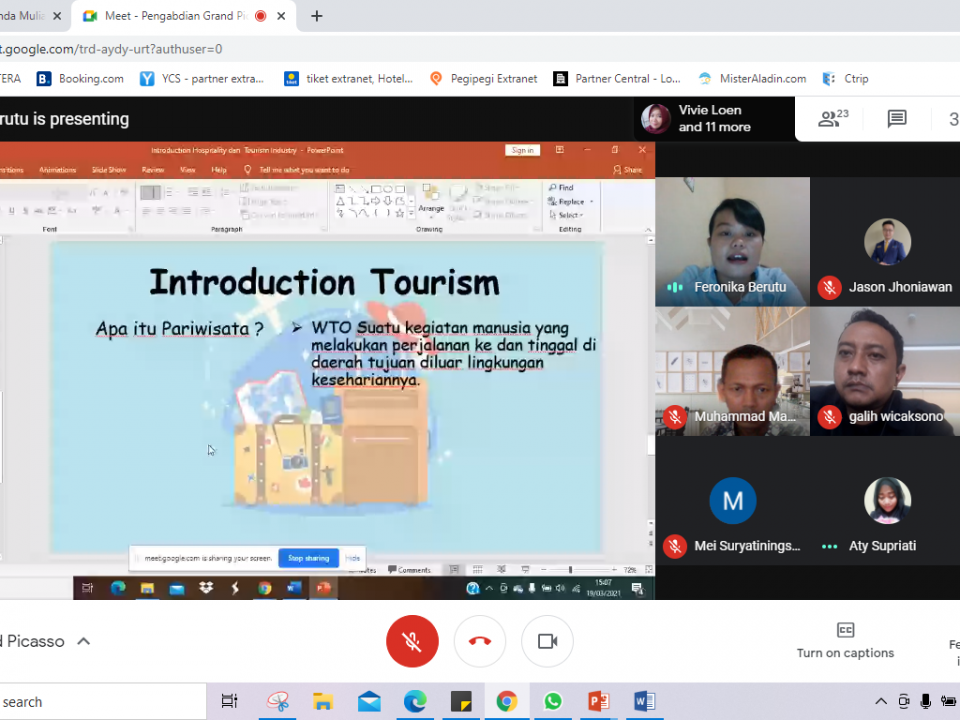This screenshot has height=720, width=960.
Task: Select Feronika Berutu's video tile
Action: (x=732, y=242)
